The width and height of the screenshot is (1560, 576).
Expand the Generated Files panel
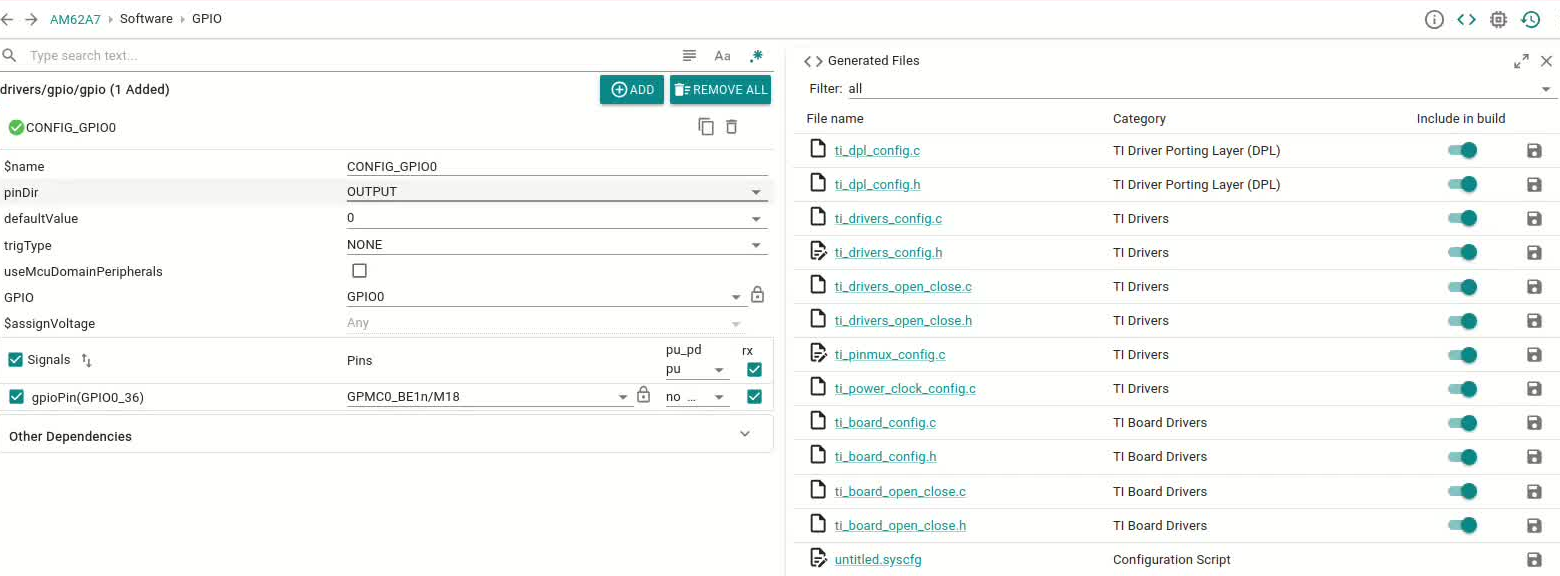(1521, 61)
